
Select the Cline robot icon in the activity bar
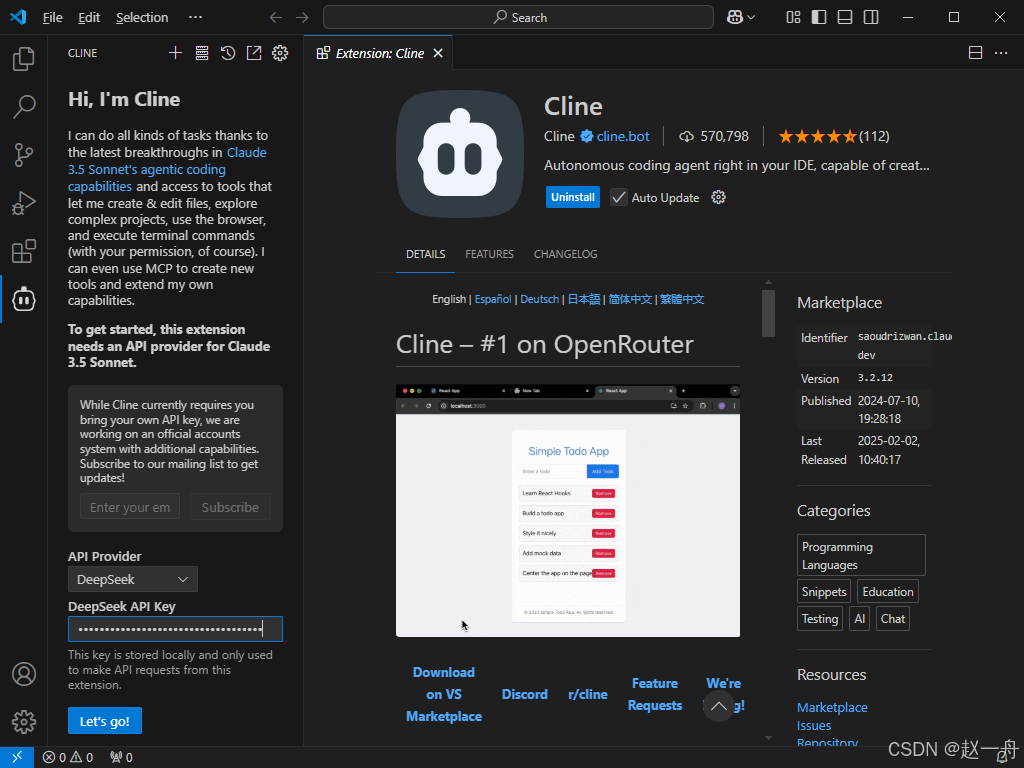click(x=24, y=299)
